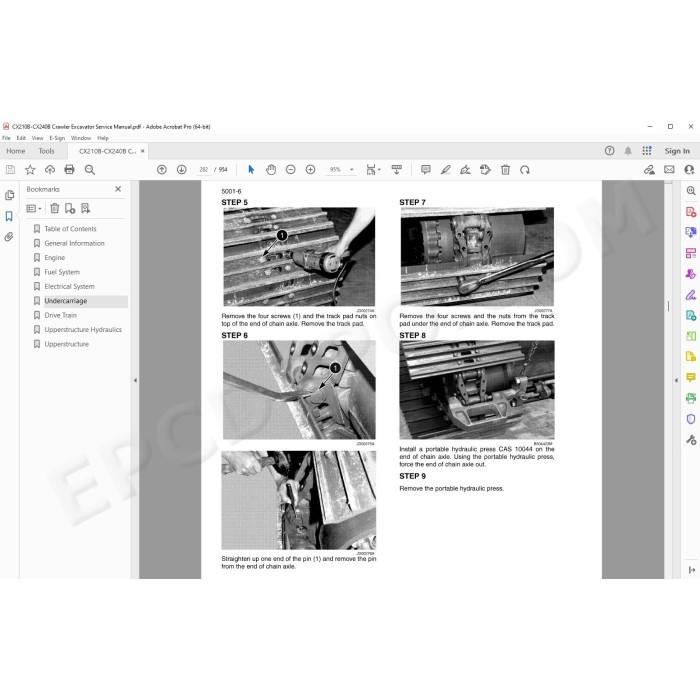Click the Sign In button
Screen dimensions: 700x700
677,151
